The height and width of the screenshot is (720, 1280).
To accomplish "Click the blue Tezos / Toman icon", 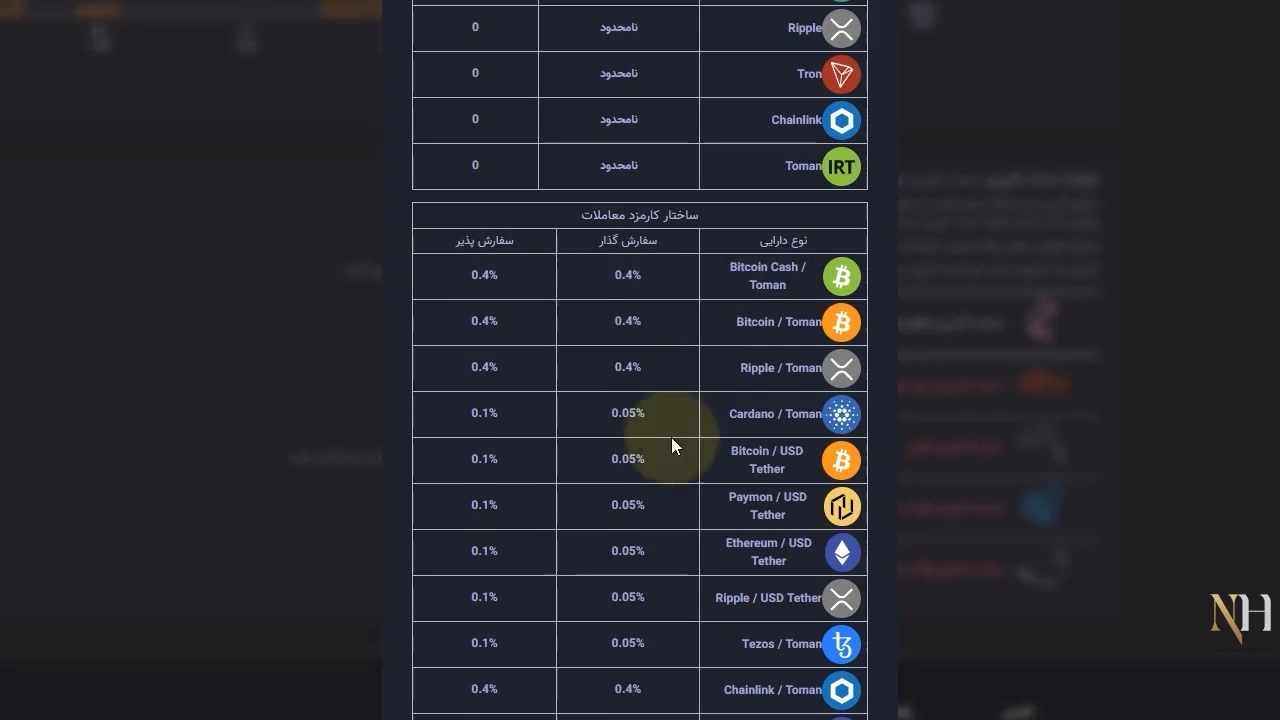I will click(841, 645).
